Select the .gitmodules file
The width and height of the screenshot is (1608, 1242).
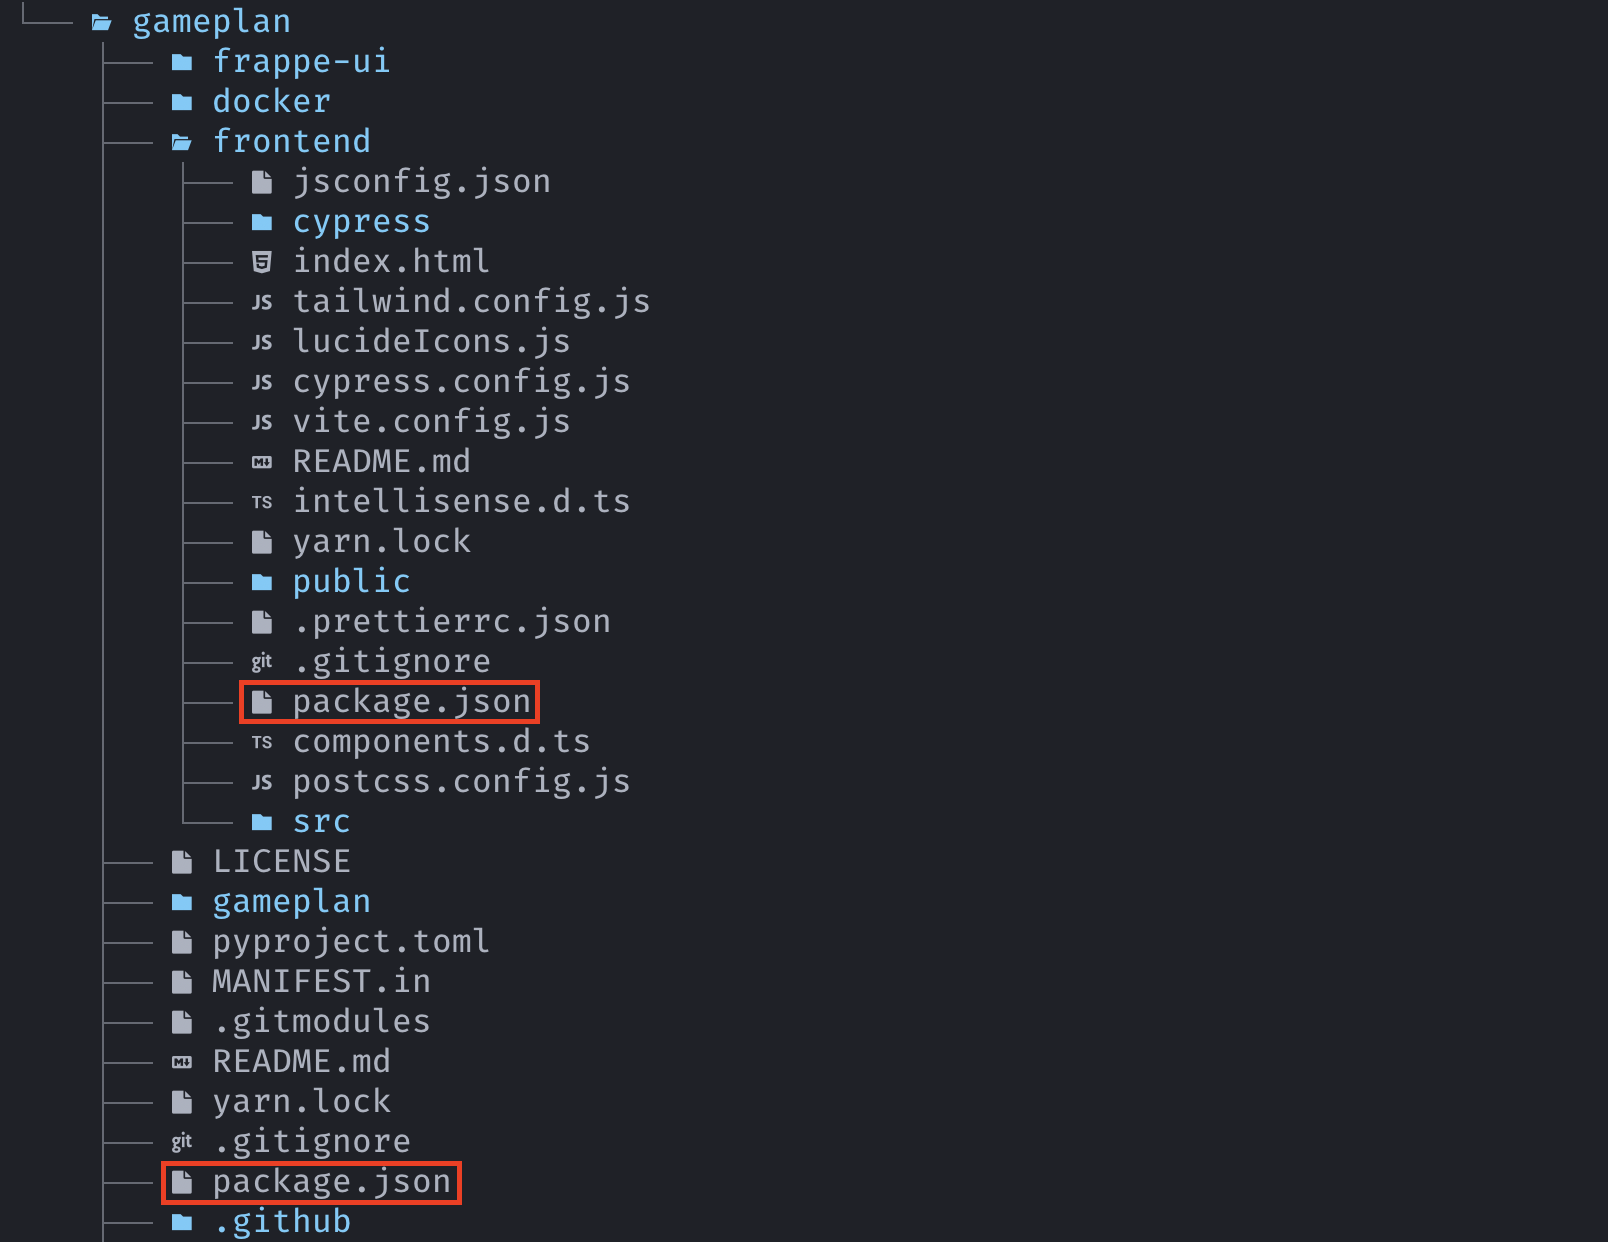321,1022
